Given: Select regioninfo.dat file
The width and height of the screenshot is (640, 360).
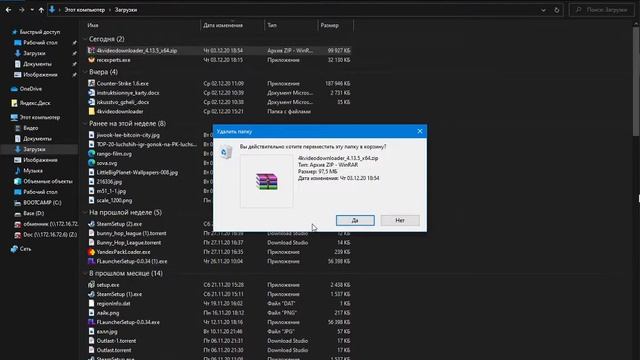Looking at the screenshot, I should click(113, 303).
